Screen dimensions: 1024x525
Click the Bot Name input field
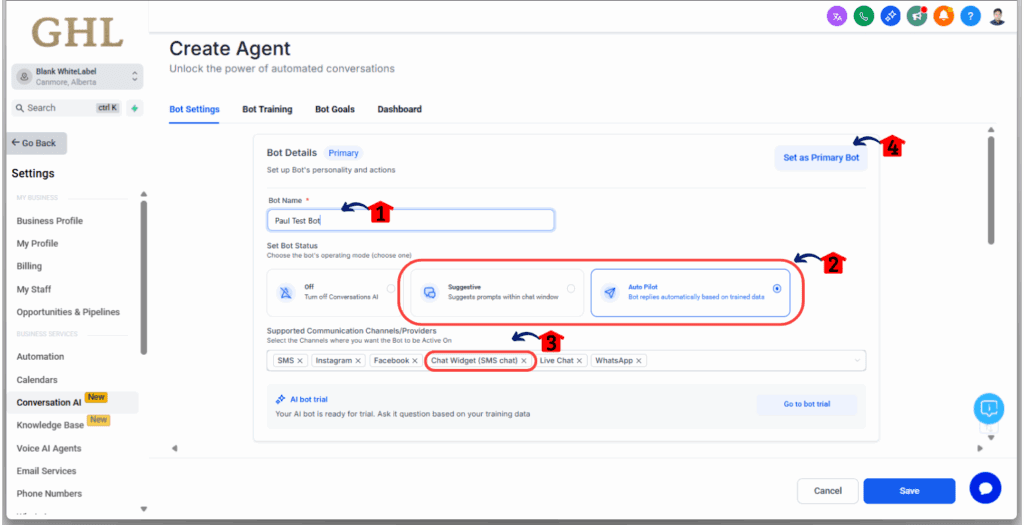coord(411,221)
